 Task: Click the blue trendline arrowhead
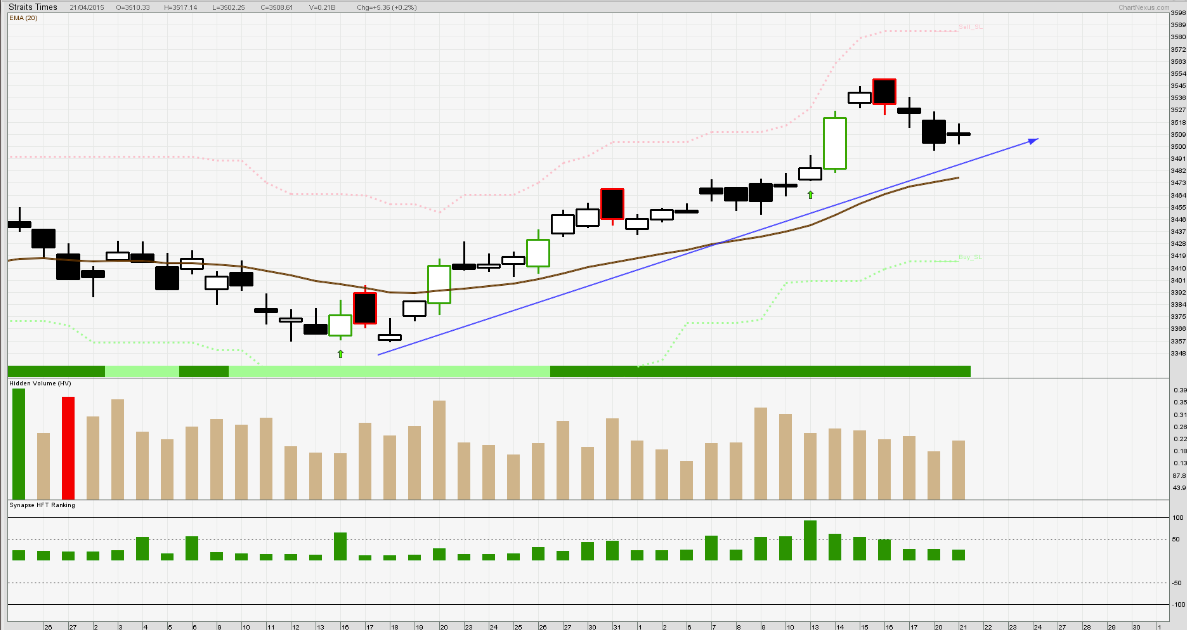point(1034,140)
